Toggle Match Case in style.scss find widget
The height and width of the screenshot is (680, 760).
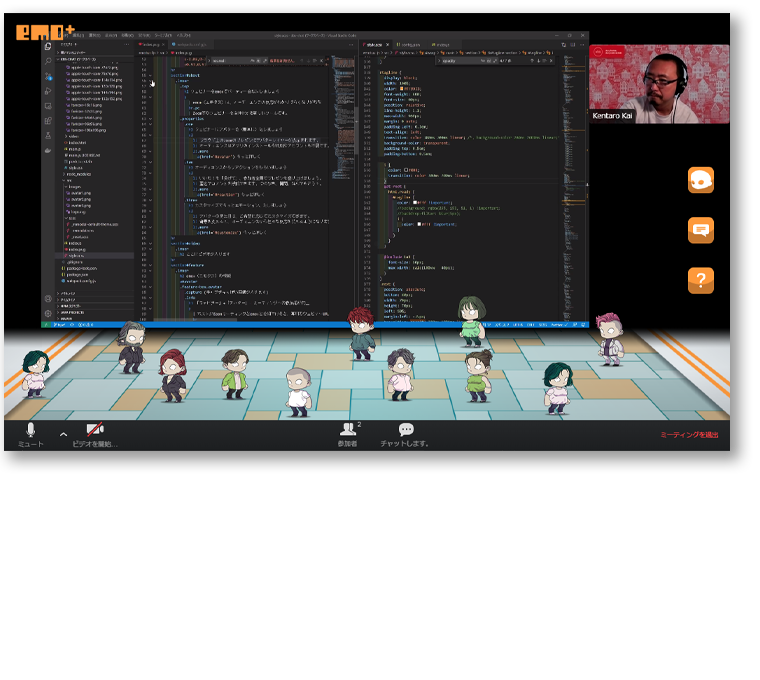(483, 61)
